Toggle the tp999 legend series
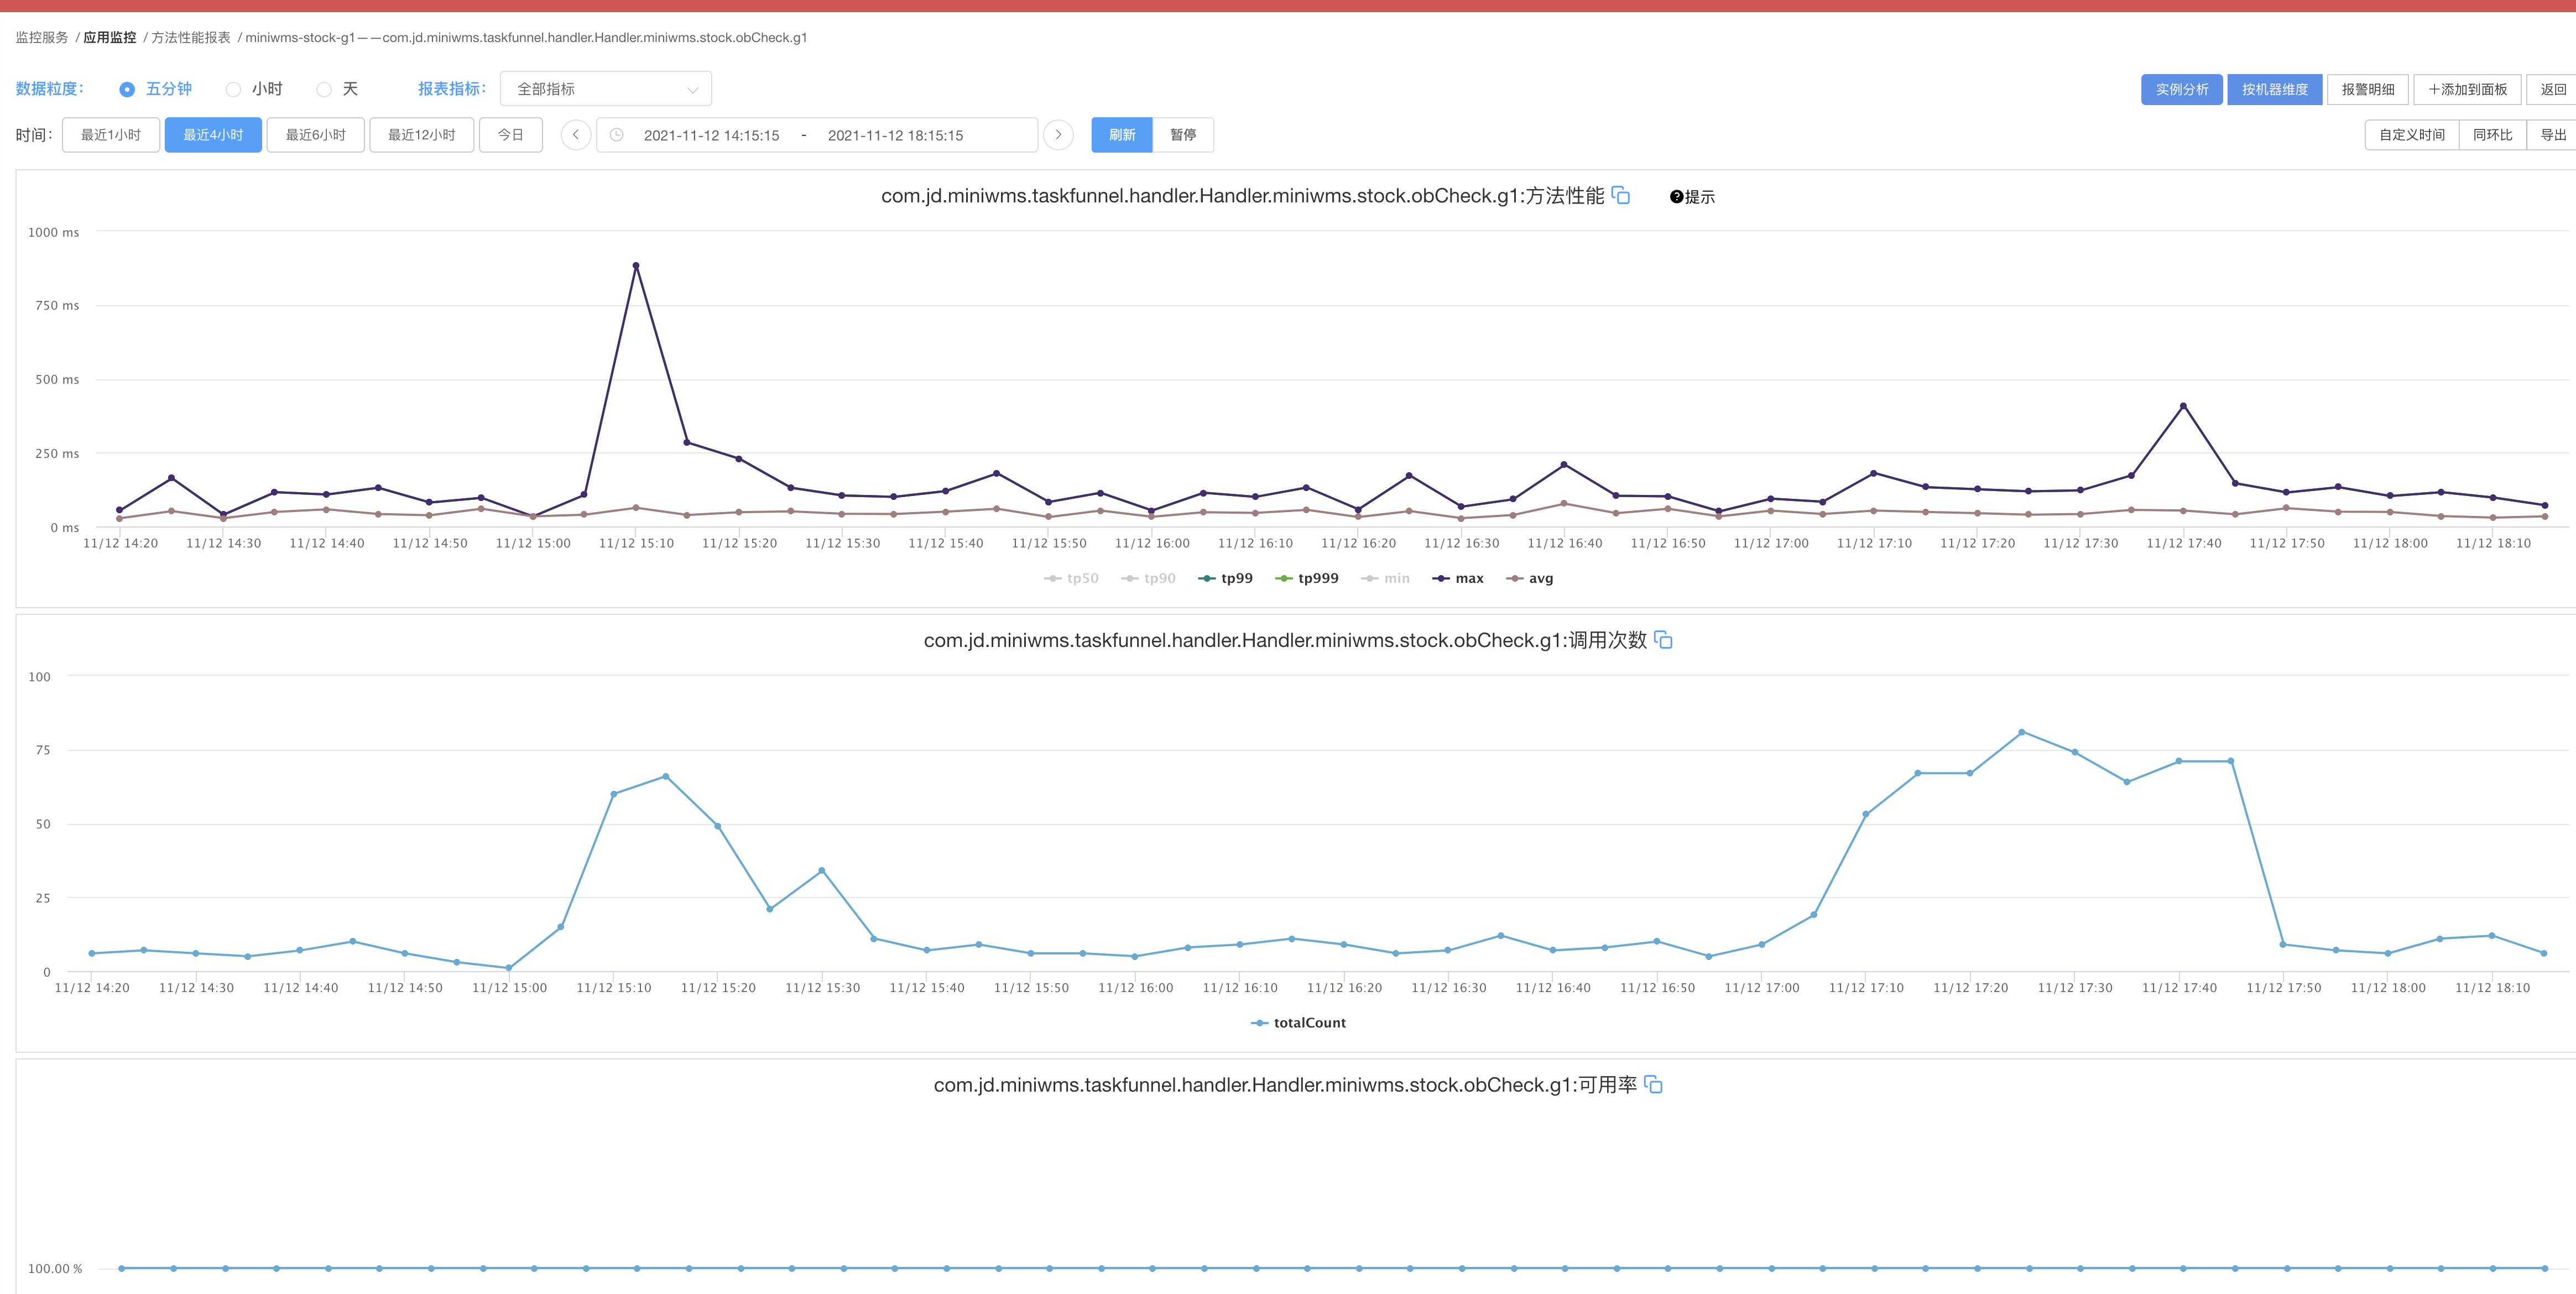The height and width of the screenshot is (1294, 2576). click(1307, 578)
